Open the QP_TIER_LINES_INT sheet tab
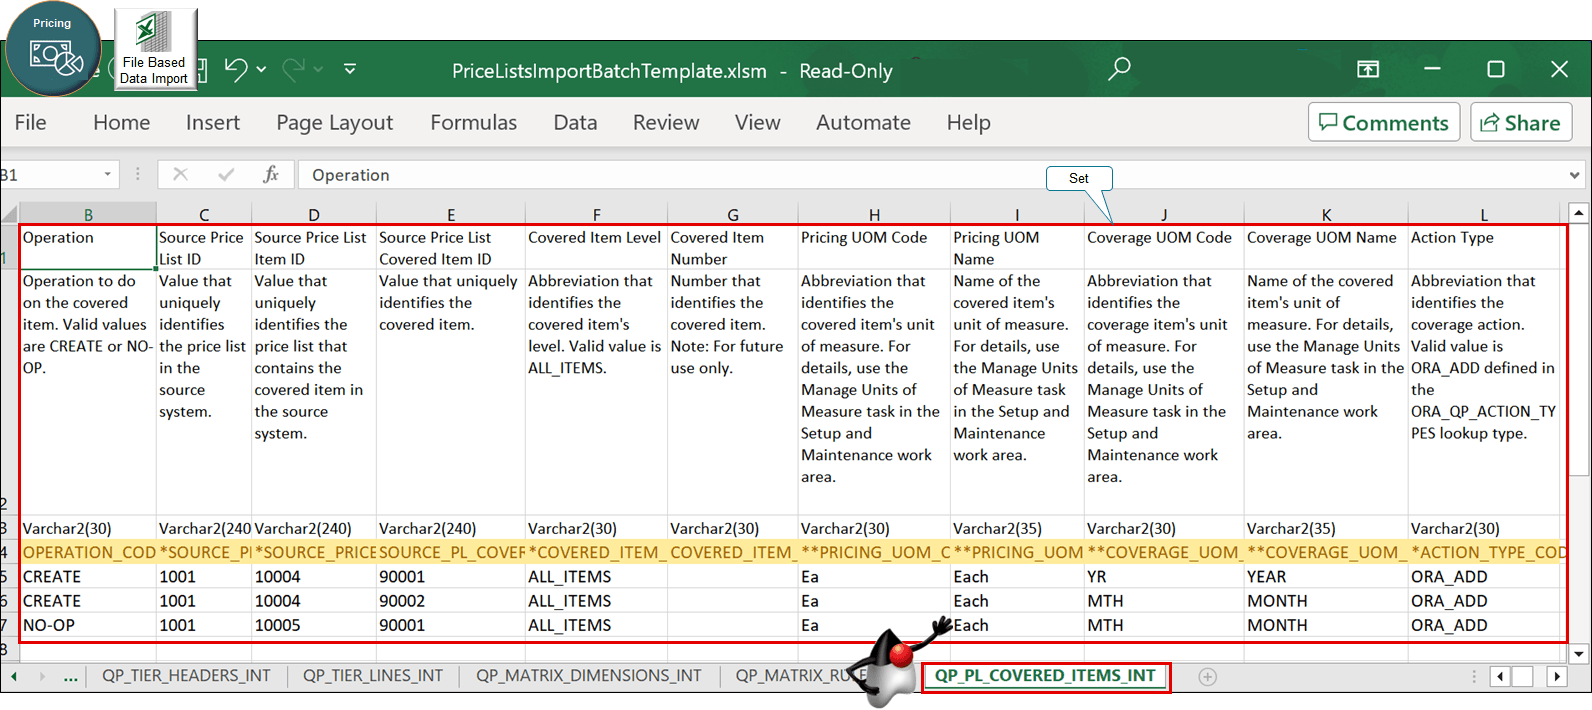This screenshot has width=1592, height=710. pyautogui.click(x=373, y=676)
